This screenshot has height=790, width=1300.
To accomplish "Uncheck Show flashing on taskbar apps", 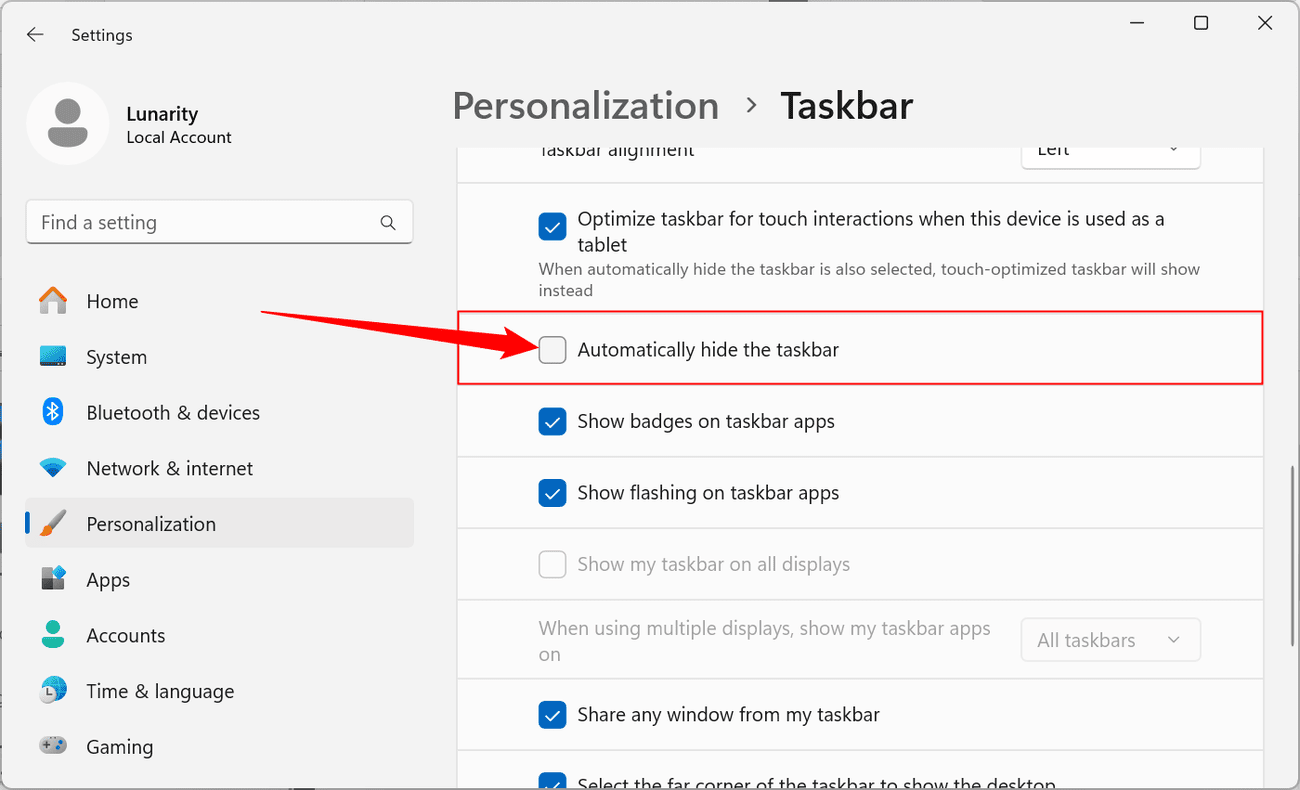I will pos(552,493).
